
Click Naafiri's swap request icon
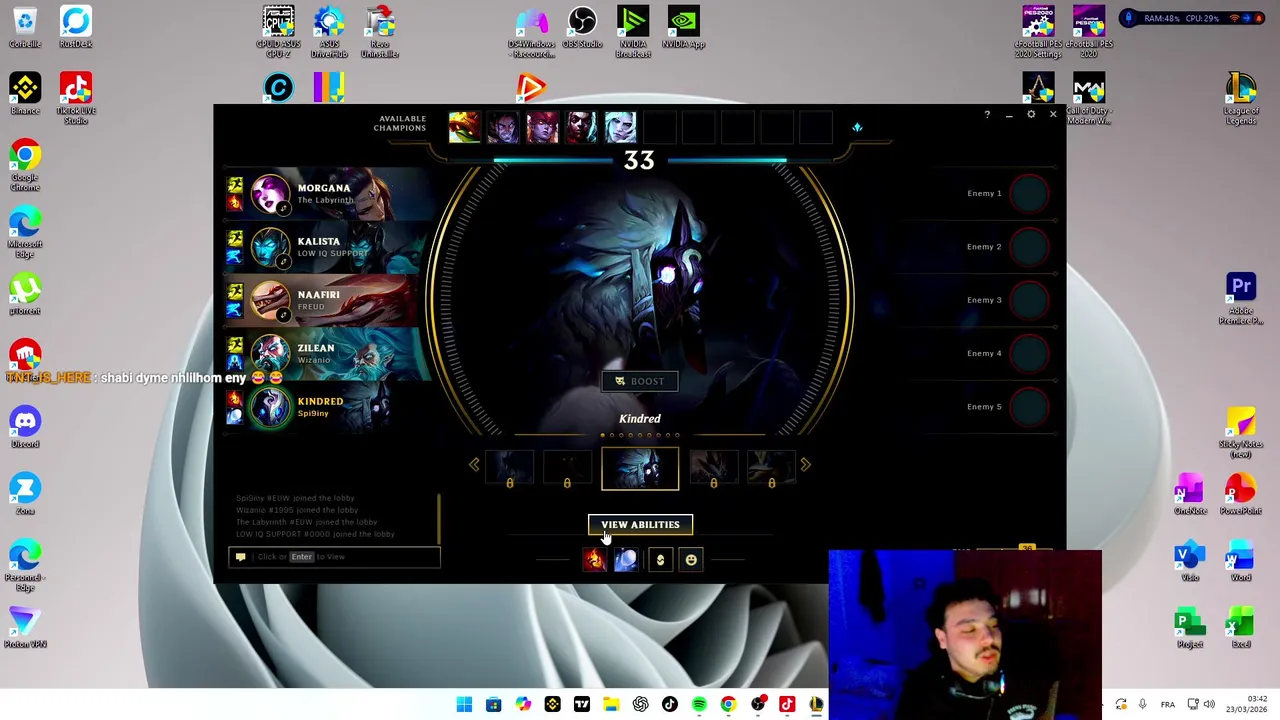(283, 315)
